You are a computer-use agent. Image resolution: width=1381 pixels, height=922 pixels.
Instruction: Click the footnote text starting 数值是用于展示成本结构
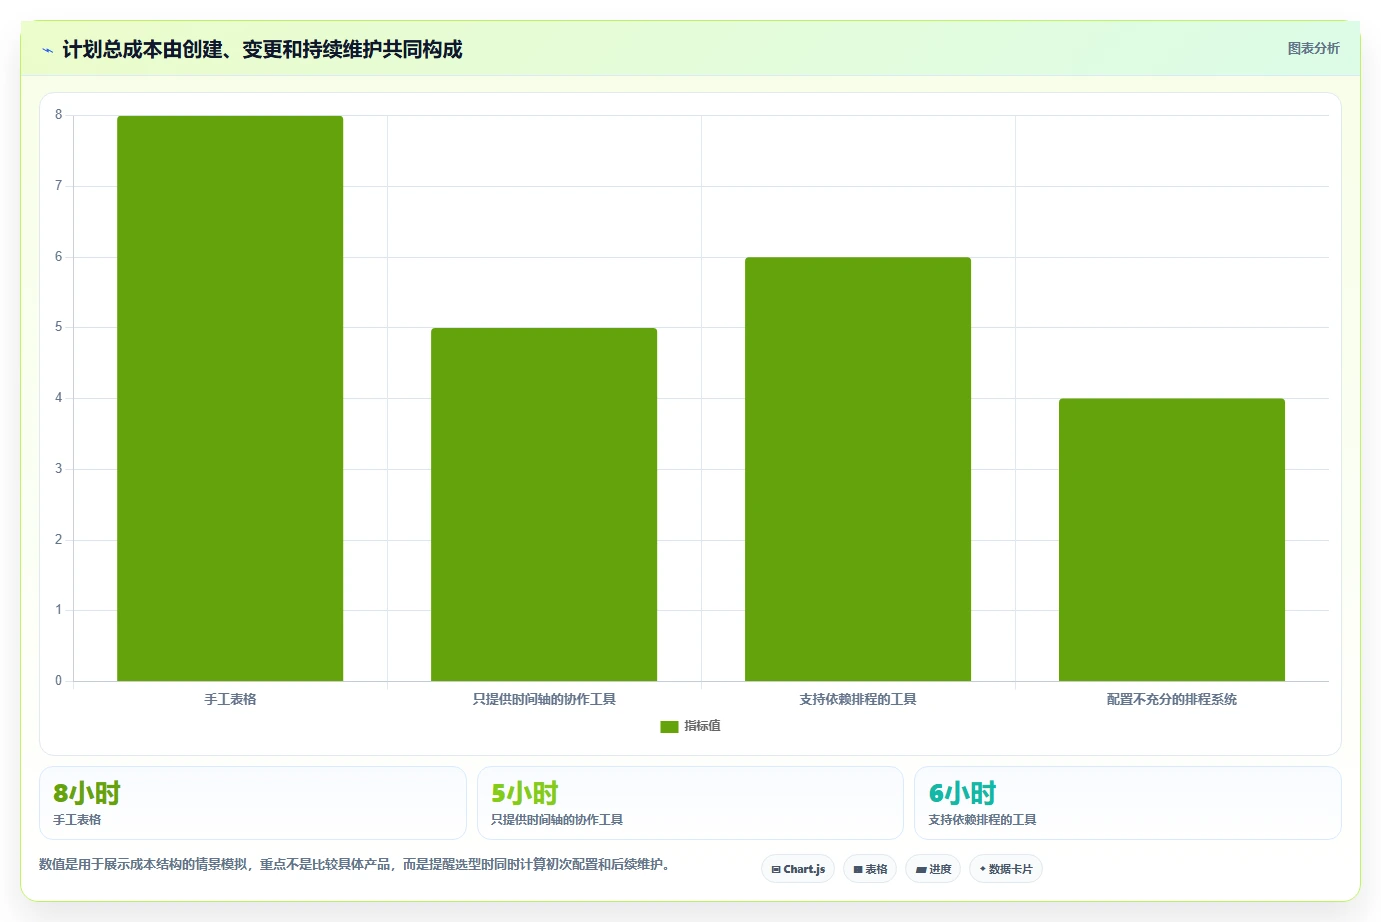click(354, 864)
